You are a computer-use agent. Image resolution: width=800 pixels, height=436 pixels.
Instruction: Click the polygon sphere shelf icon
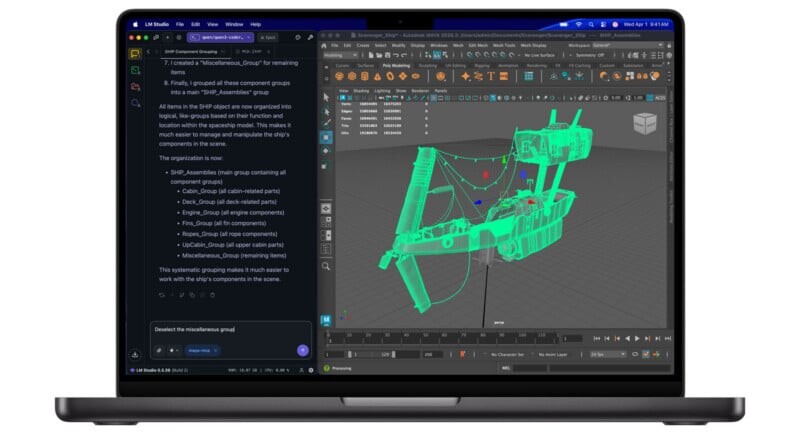(x=340, y=76)
